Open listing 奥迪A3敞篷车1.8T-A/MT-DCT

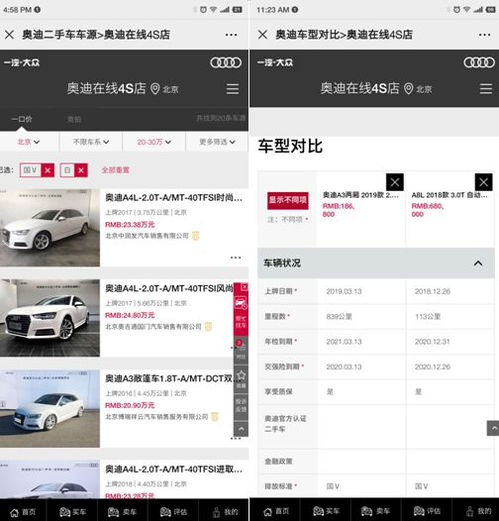169,379
